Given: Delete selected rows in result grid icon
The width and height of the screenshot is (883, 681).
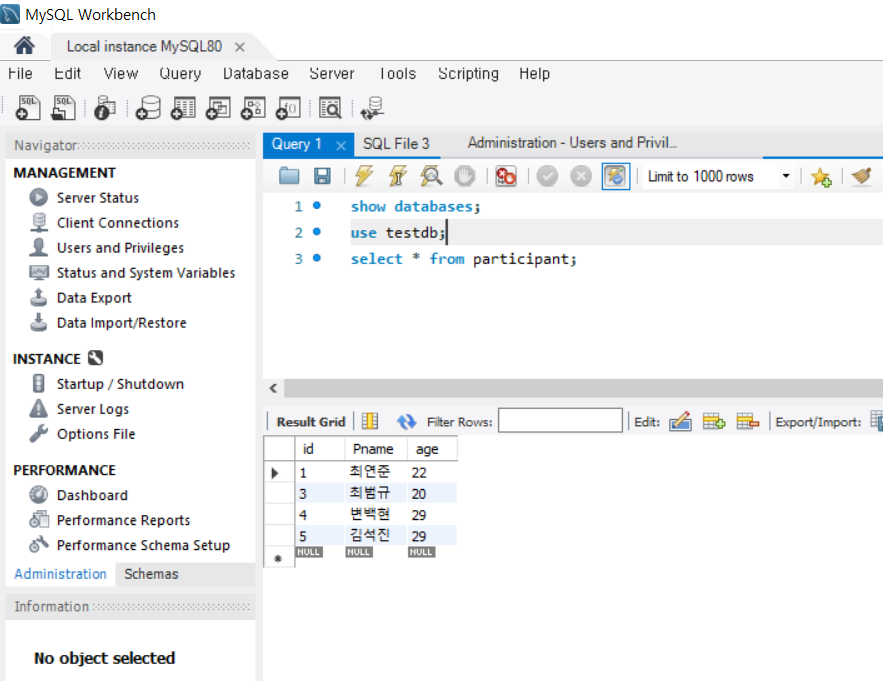Looking at the screenshot, I should point(747,421).
